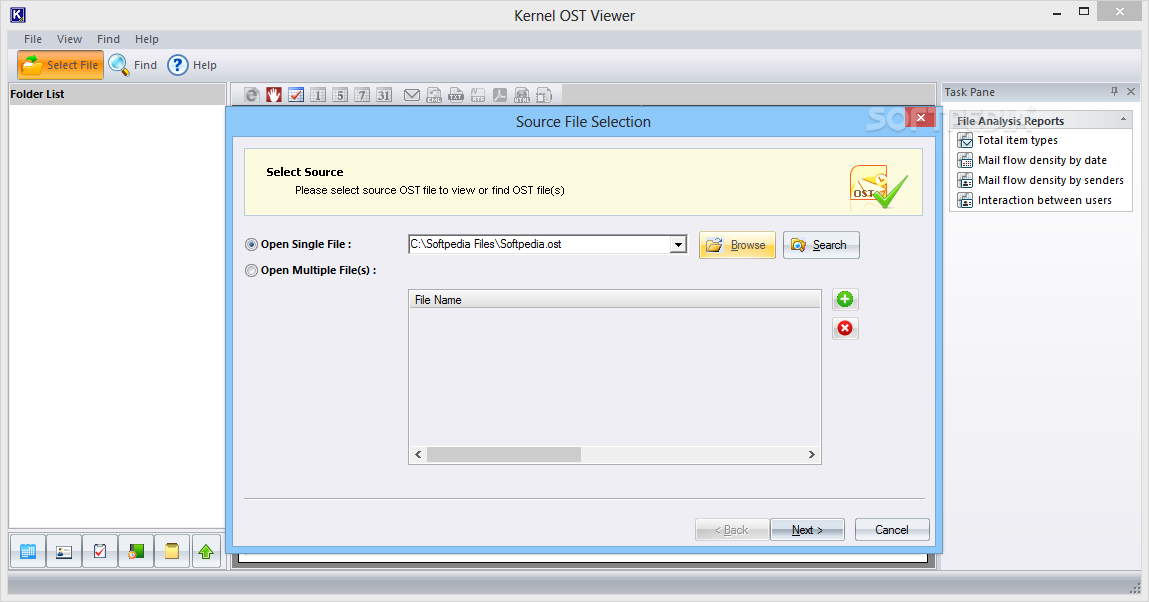
Task: Click the EML export icon
Action: click(x=434, y=94)
